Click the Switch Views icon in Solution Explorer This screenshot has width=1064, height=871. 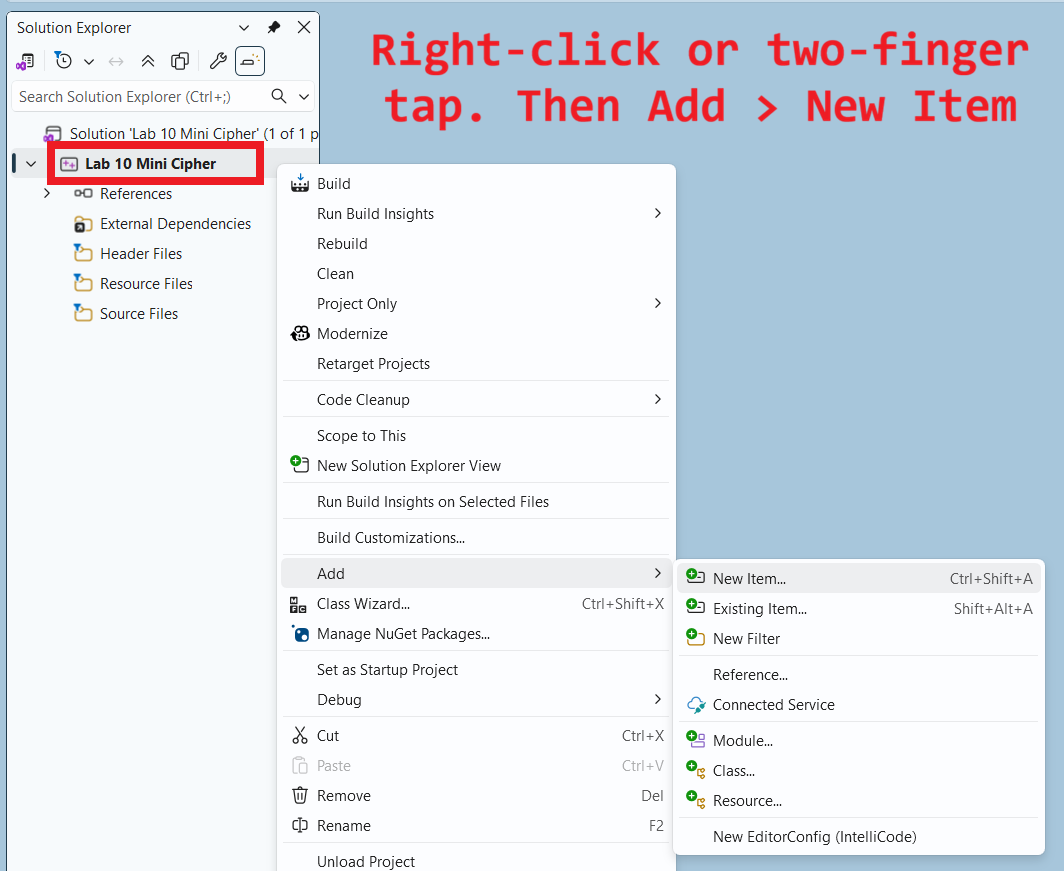point(25,61)
